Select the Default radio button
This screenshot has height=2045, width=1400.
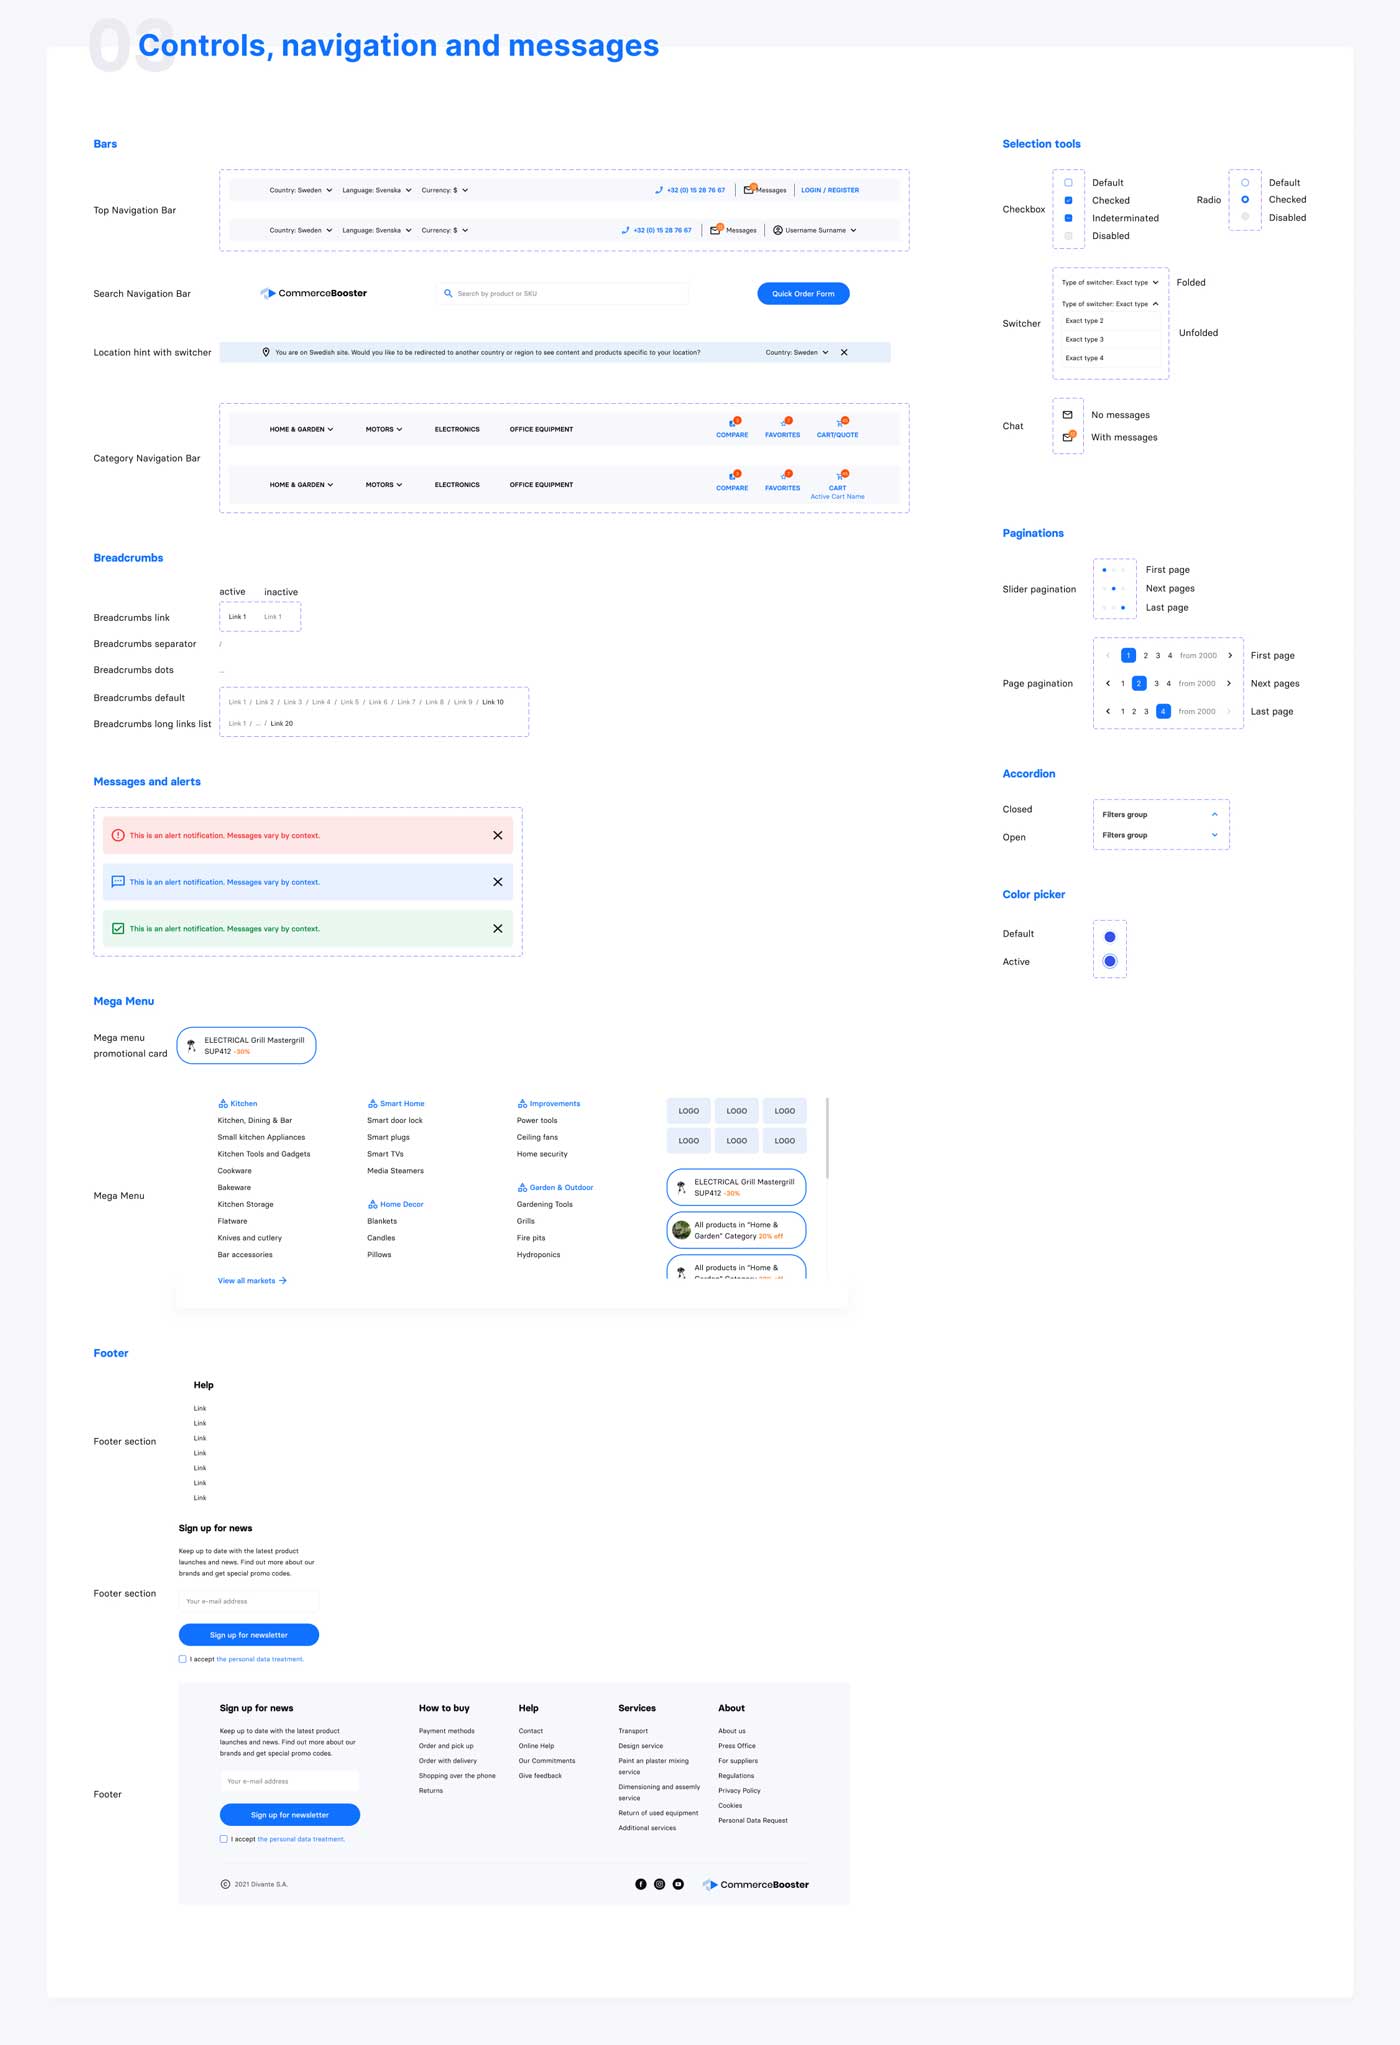point(1245,183)
